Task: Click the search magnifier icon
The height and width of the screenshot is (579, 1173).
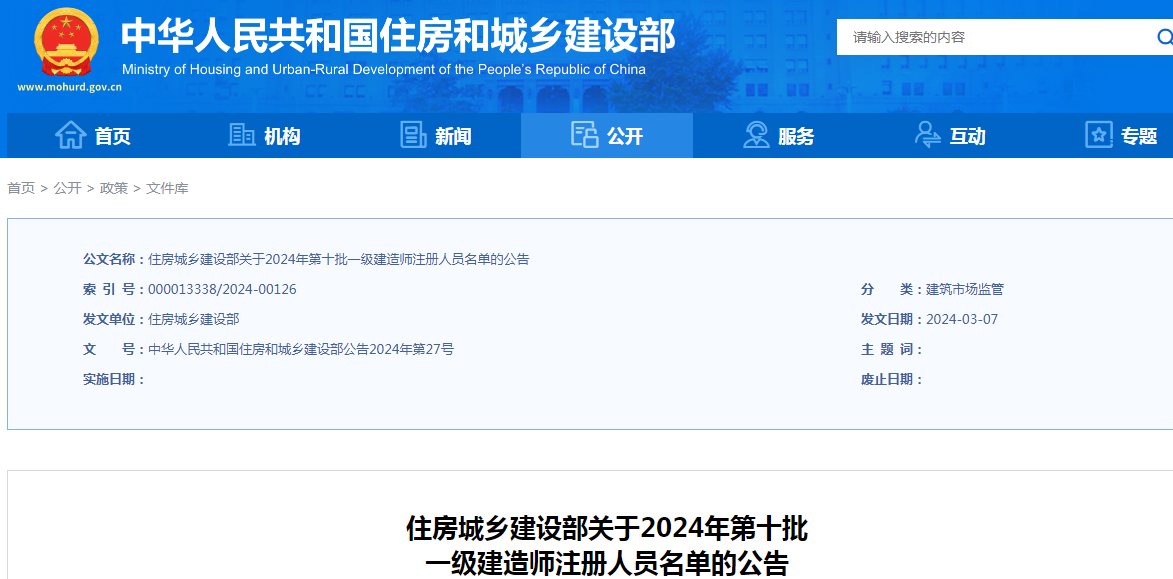Action: pyautogui.click(x=1165, y=37)
